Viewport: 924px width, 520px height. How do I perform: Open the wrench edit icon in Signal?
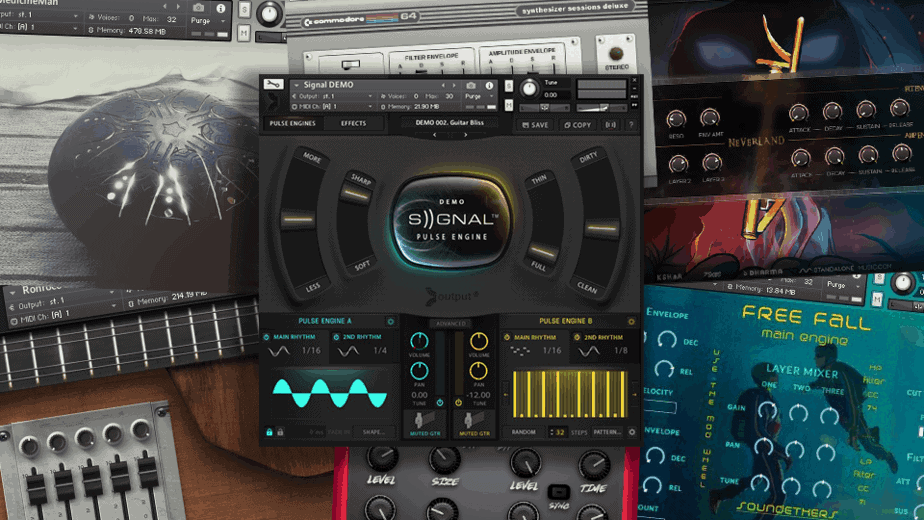tap(273, 84)
